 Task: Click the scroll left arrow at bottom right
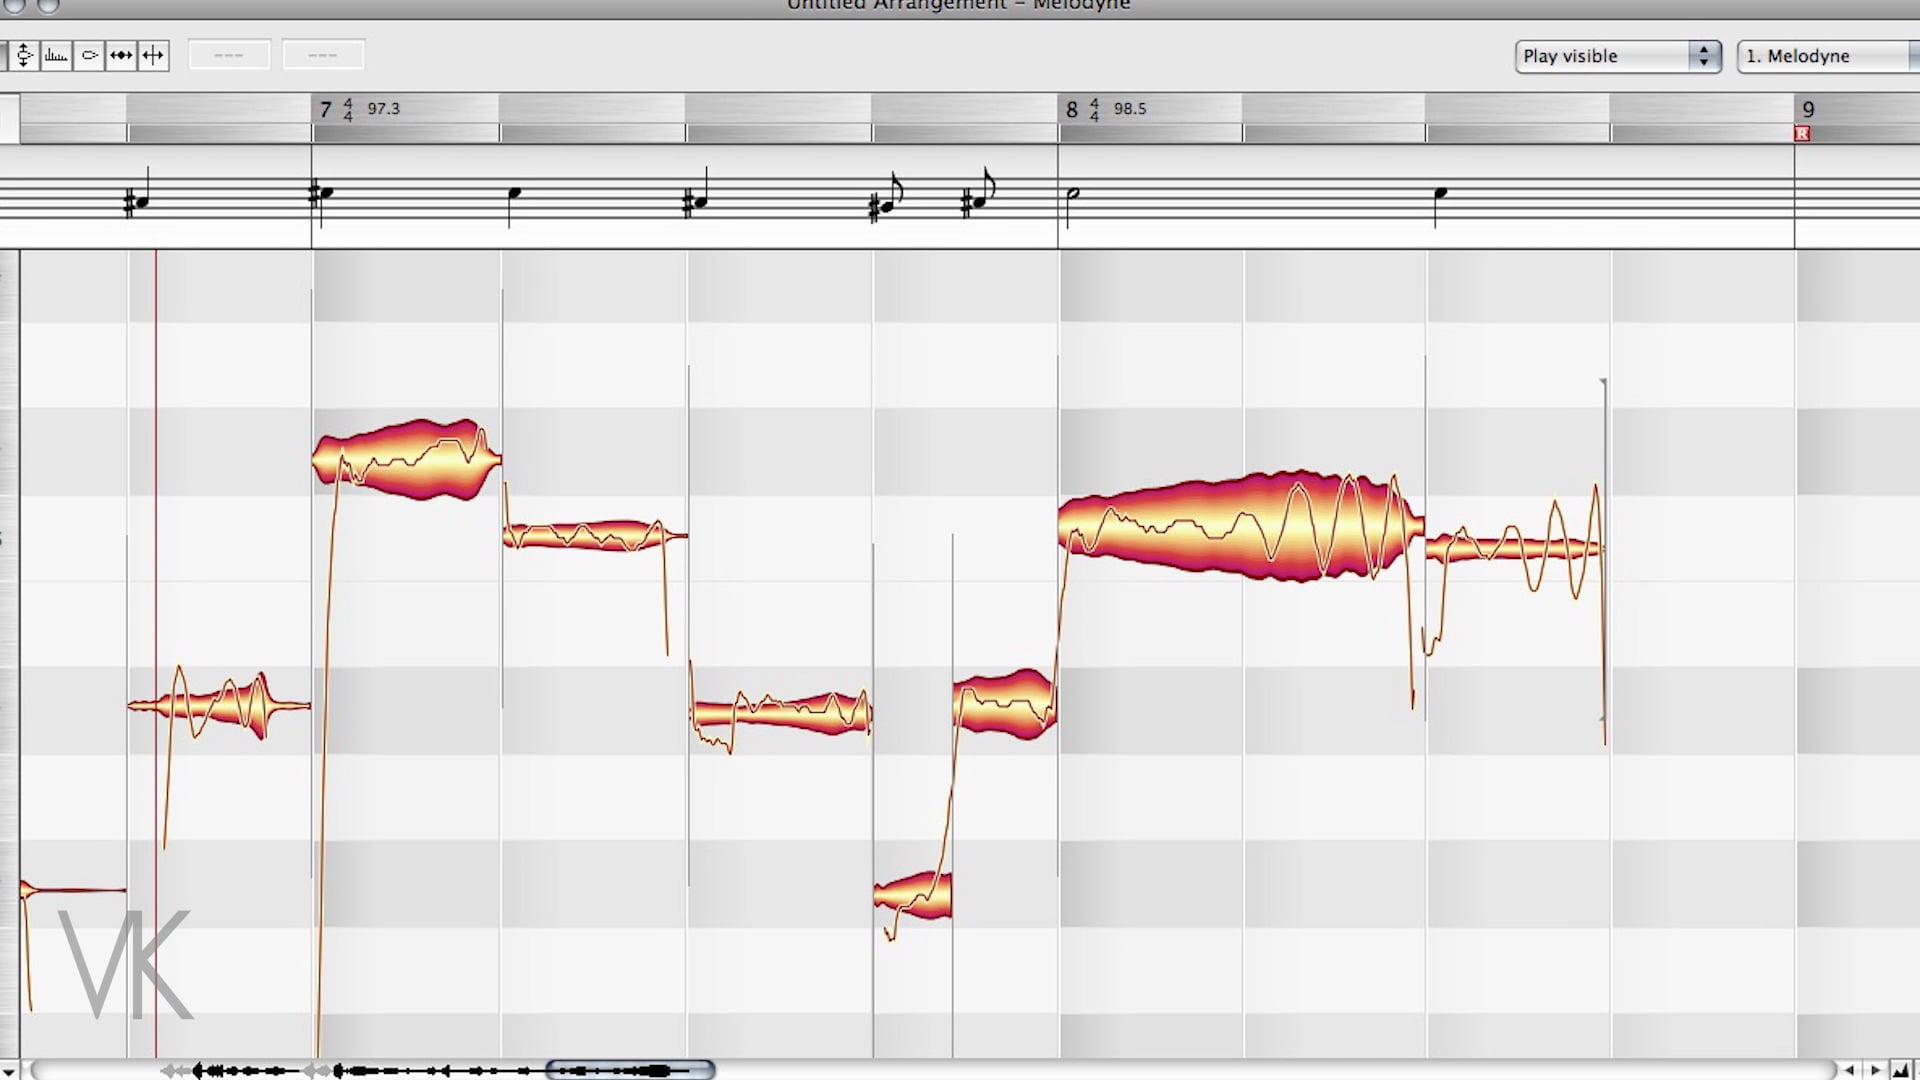click(x=1850, y=1070)
